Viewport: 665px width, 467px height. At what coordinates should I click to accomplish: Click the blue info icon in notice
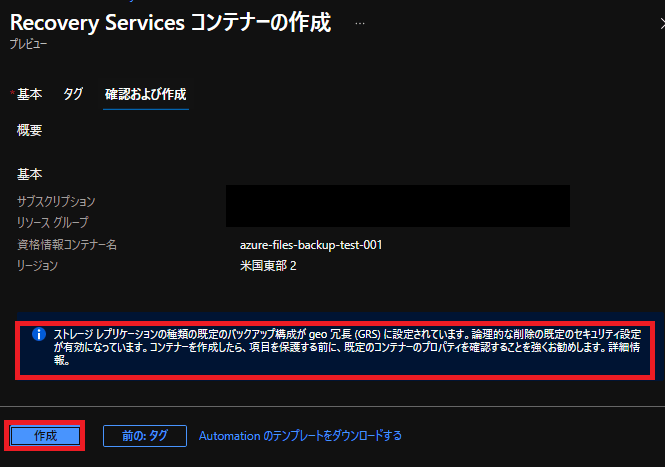coord(39,334)
